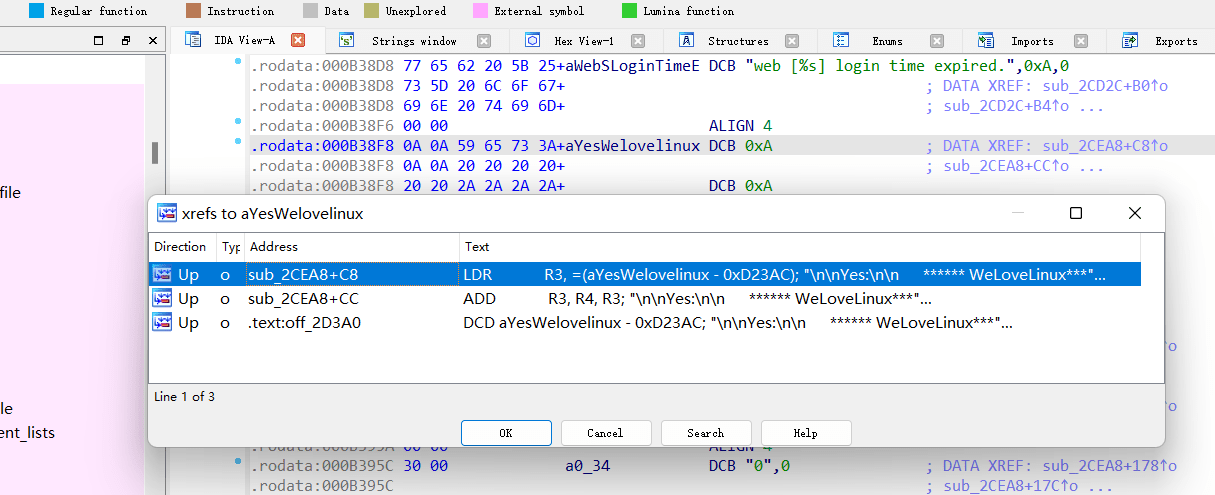Click Cancel in the xrefs dialog

(605, 433)
